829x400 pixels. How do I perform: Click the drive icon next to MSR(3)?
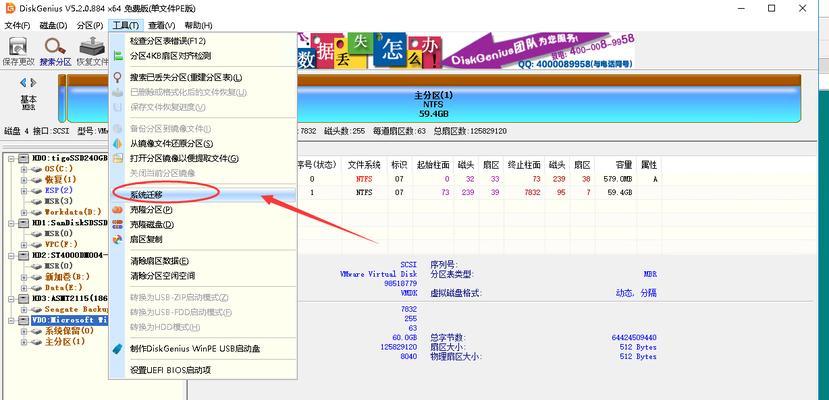[36, 201]
